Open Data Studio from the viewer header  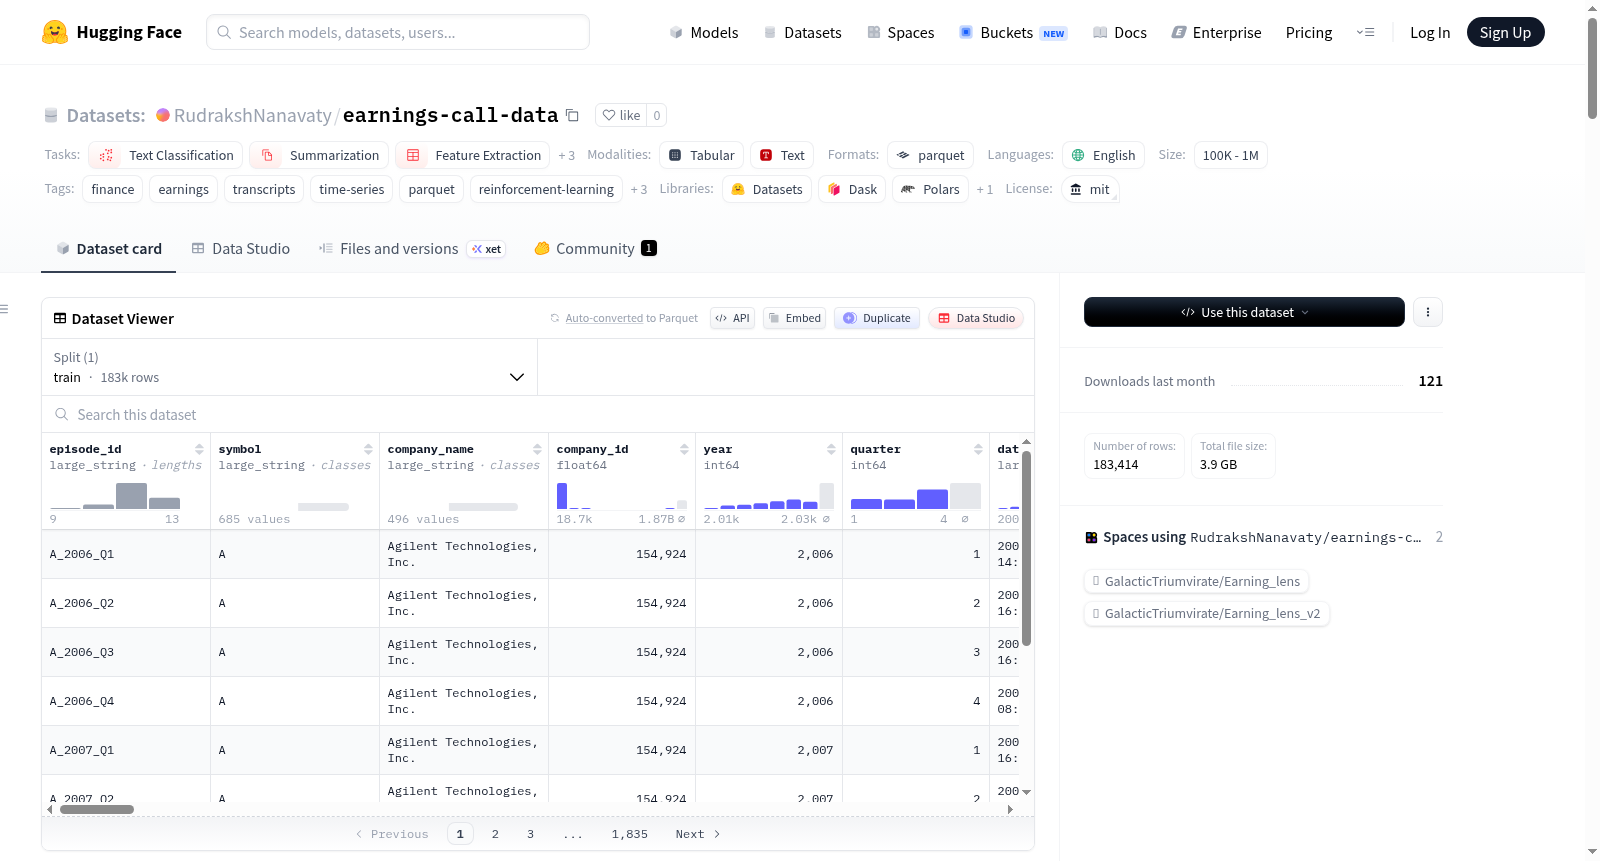(976, 318)
